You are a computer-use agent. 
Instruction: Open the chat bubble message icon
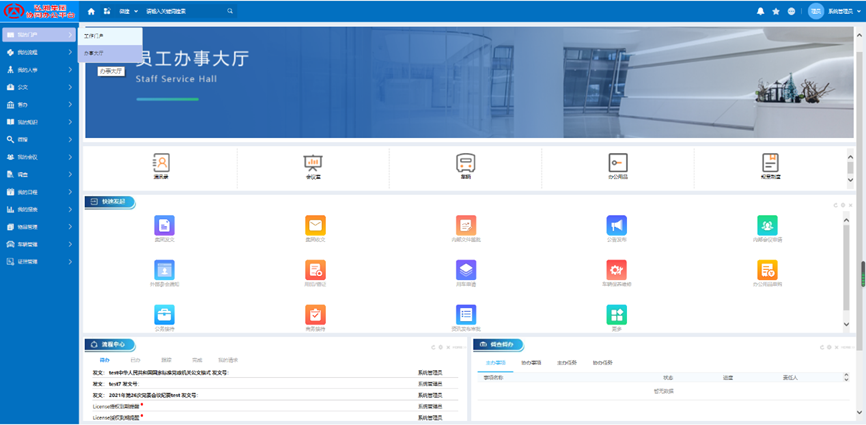click(791, 11)
